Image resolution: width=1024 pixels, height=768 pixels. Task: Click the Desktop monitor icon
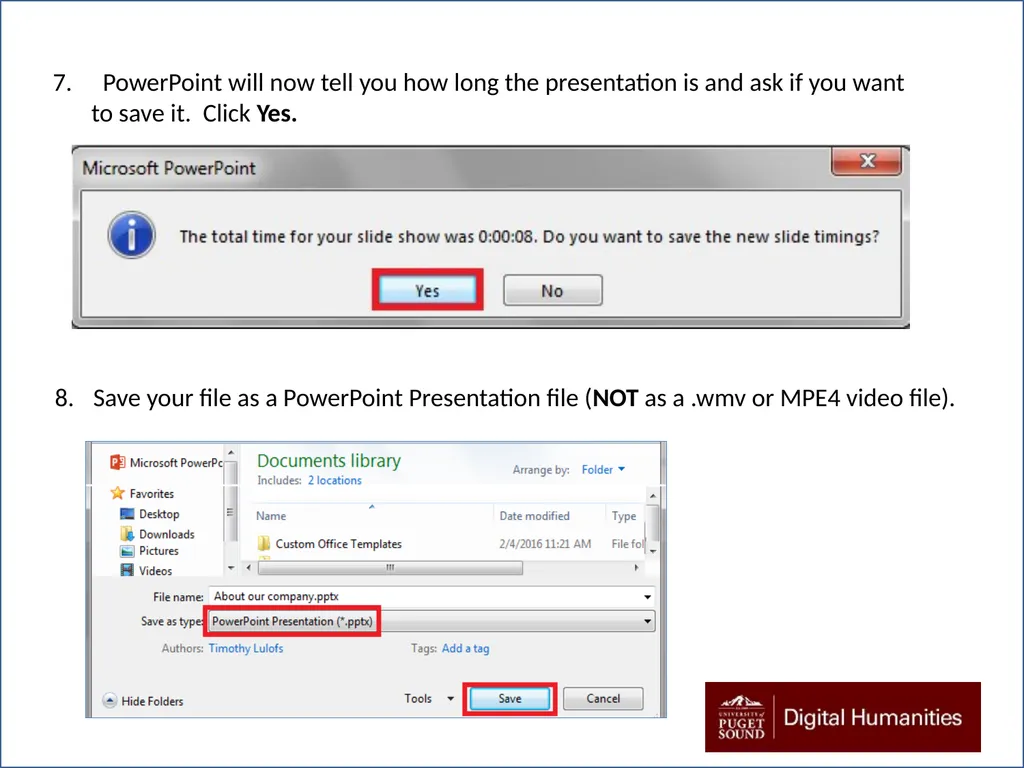(x=127, y=514)
